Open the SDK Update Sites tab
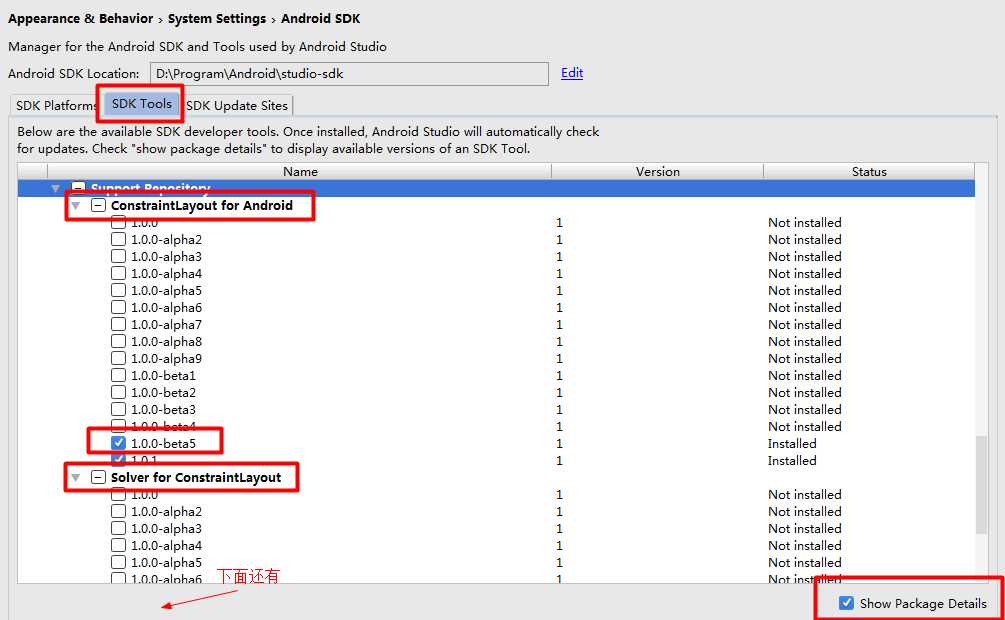Screen dimensions: 1005x620 (237, 106)
